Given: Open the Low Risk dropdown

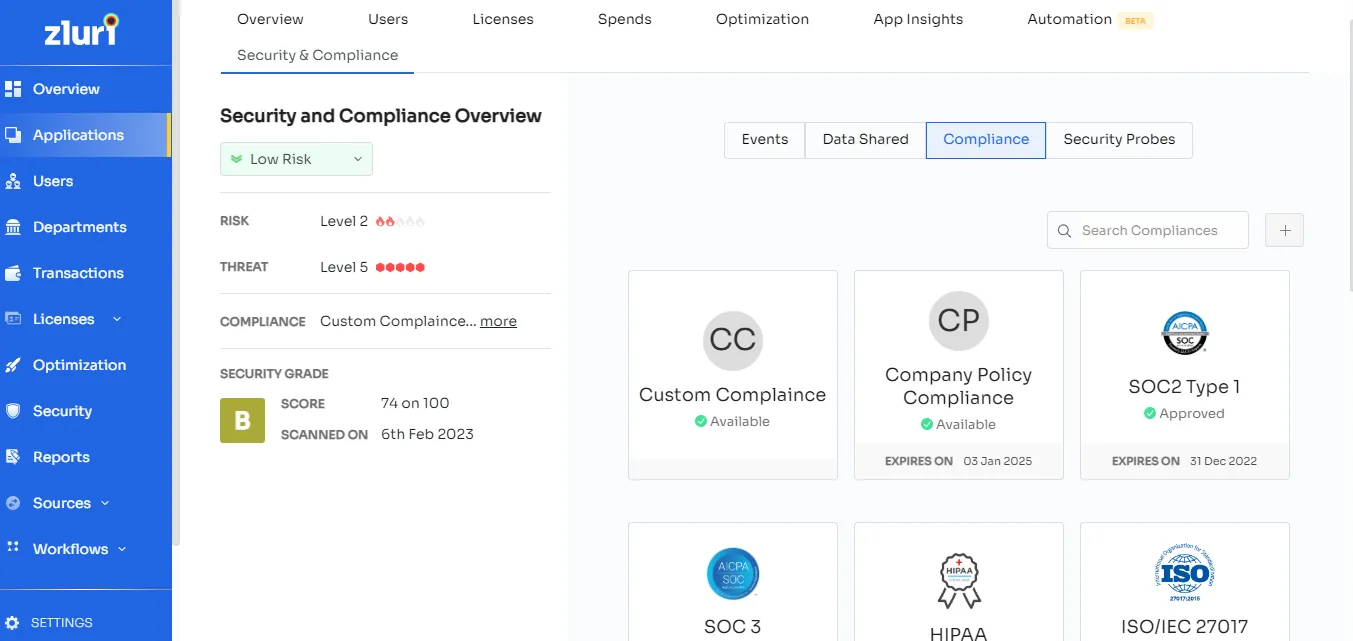Looking at the screenshot, I should tap(296, 159).
